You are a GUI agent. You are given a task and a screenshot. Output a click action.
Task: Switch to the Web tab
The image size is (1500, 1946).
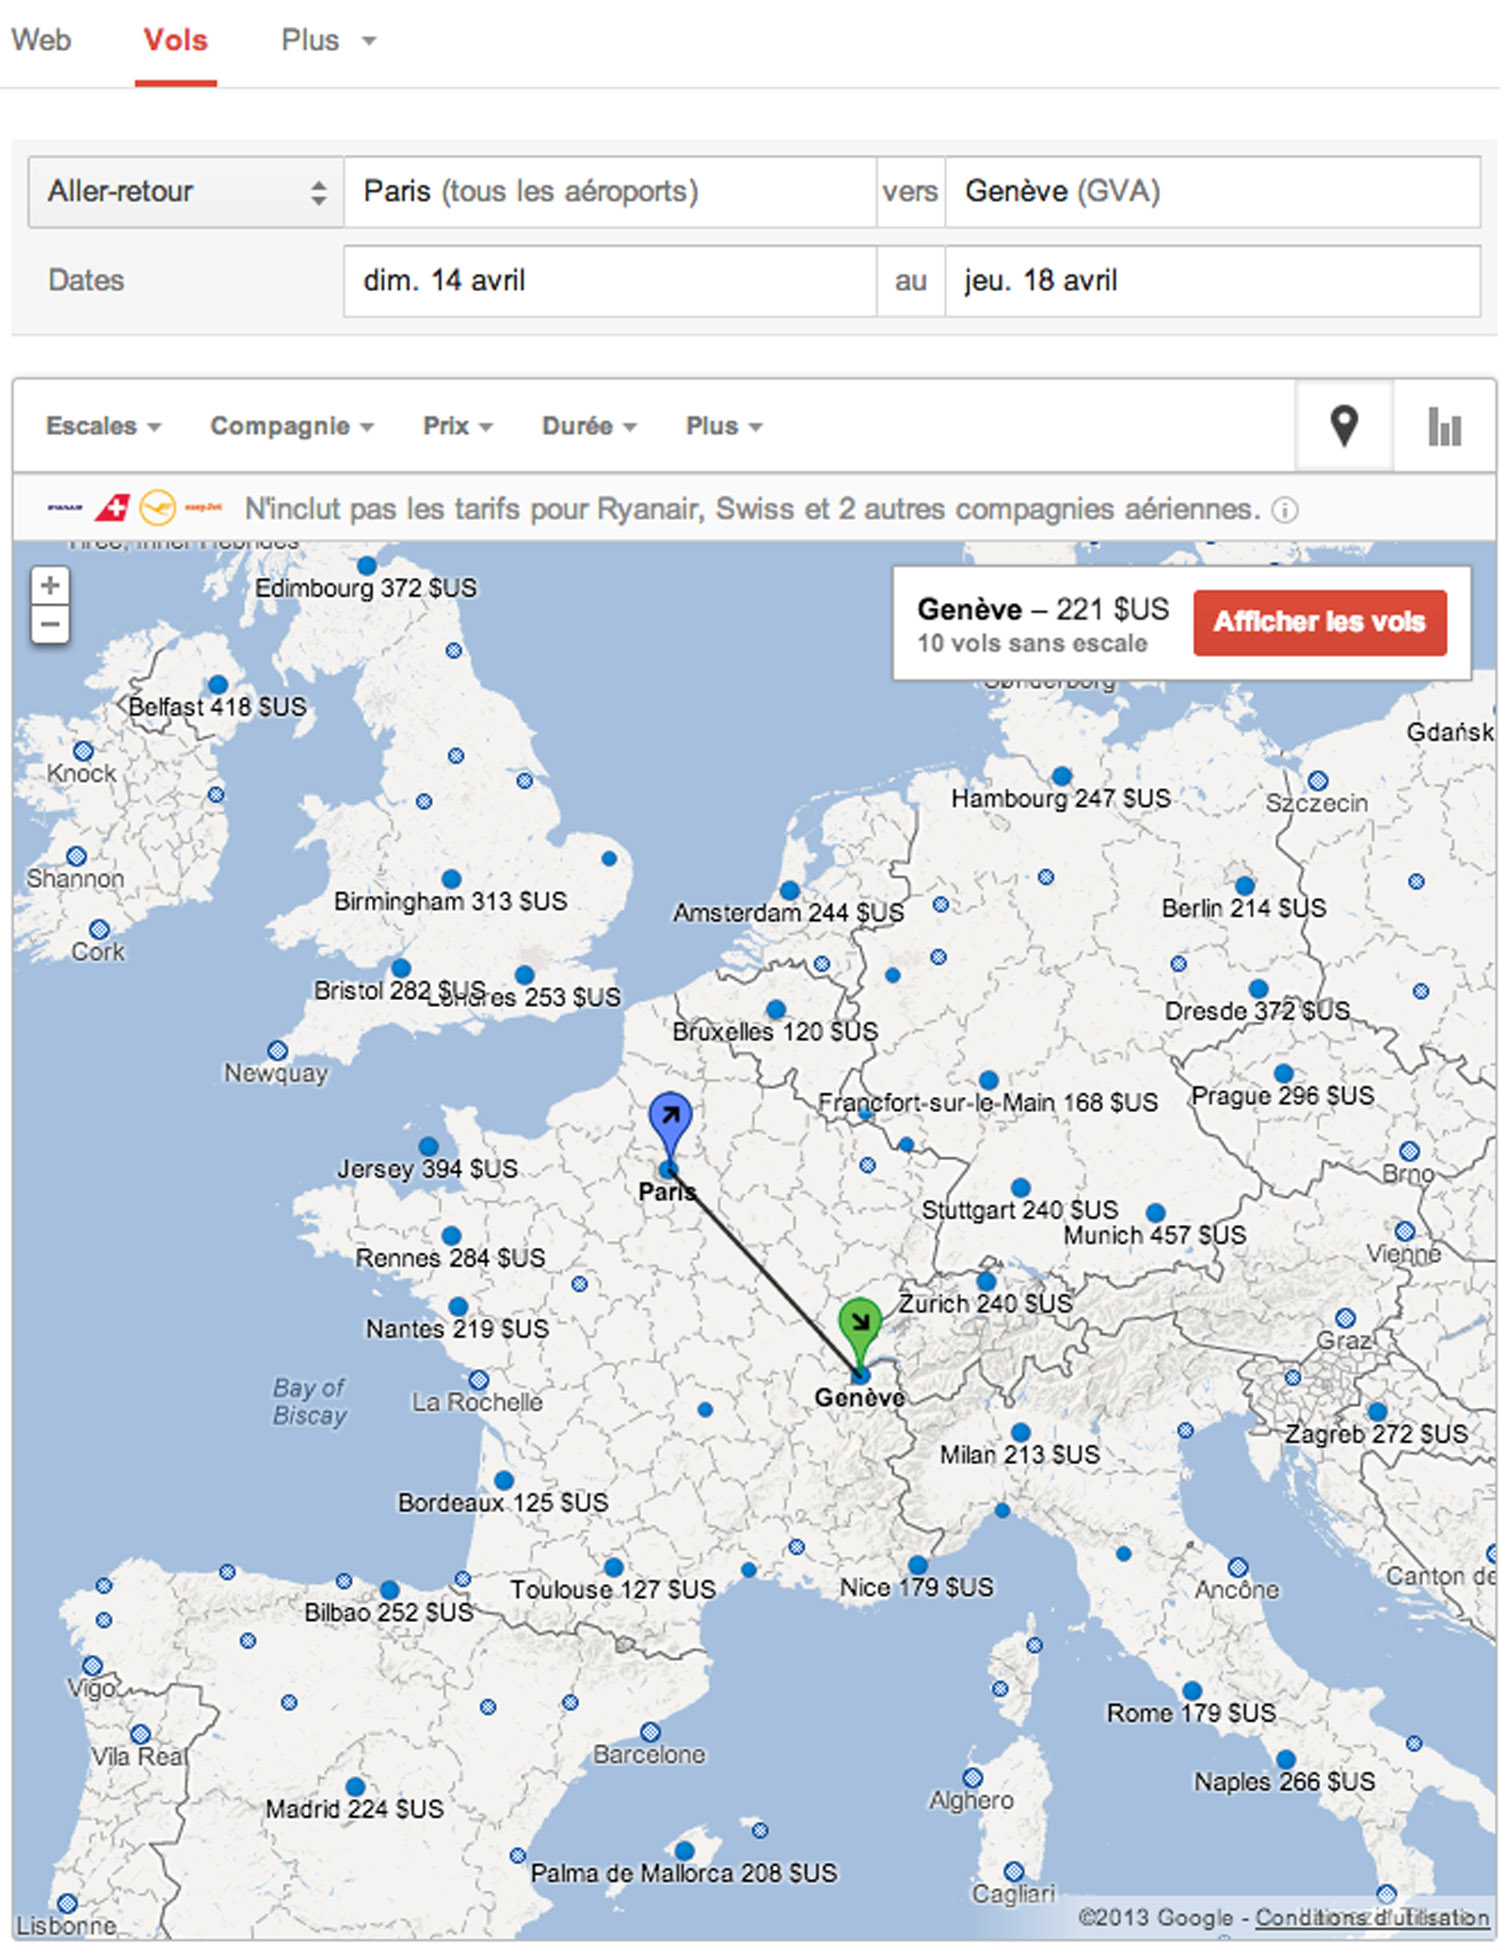click(41, 40)
